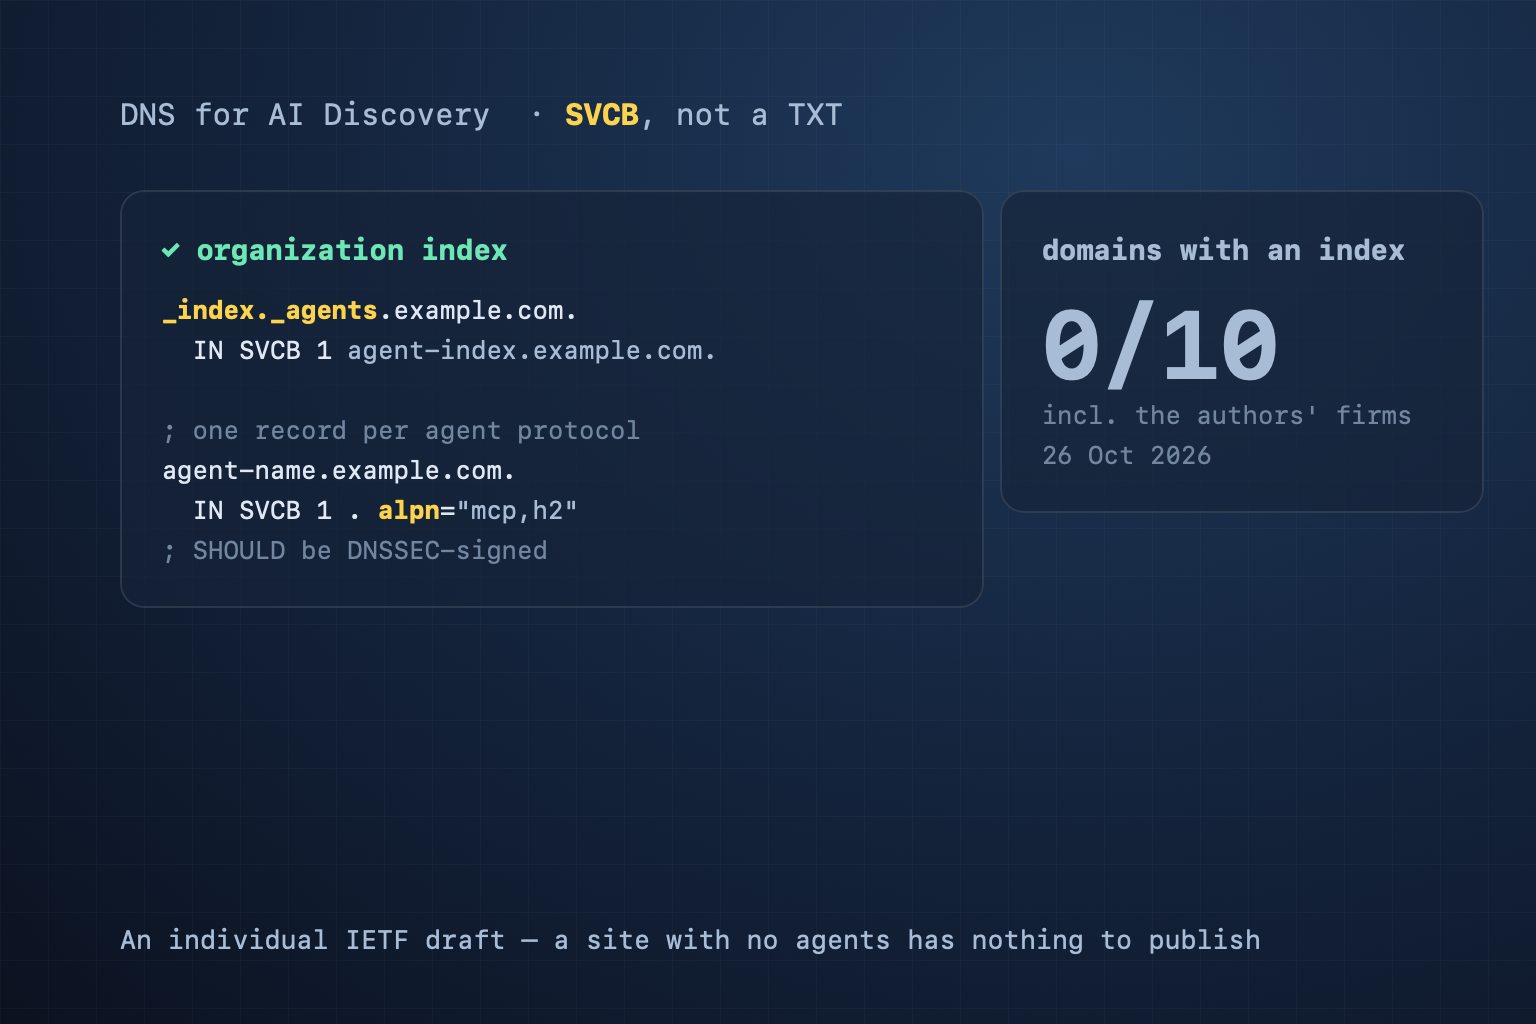Select the heading 'organization index'
Viewport: 1536px width, 1024px height.
352,250
